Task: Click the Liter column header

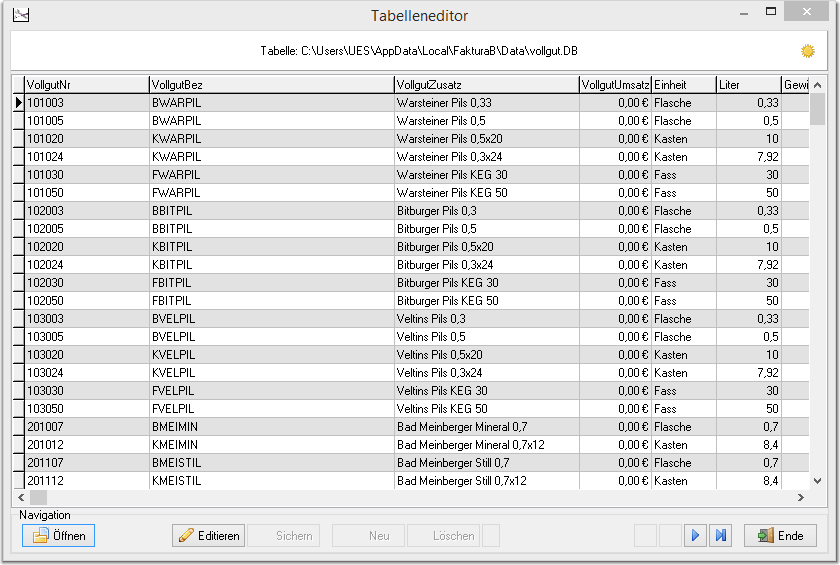Action: click(x=748, y=85)
